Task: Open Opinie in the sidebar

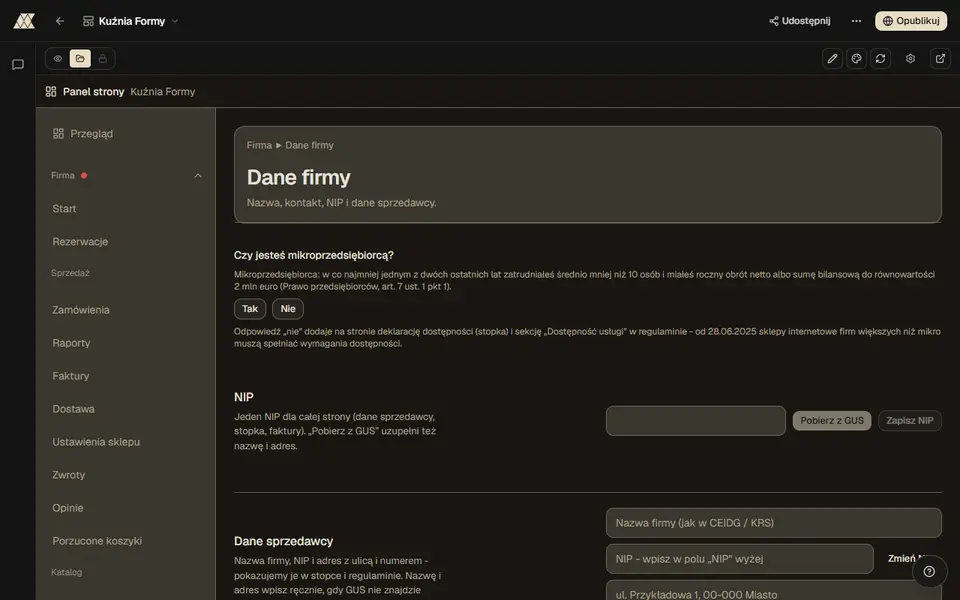Action: (x=126, y=508)
